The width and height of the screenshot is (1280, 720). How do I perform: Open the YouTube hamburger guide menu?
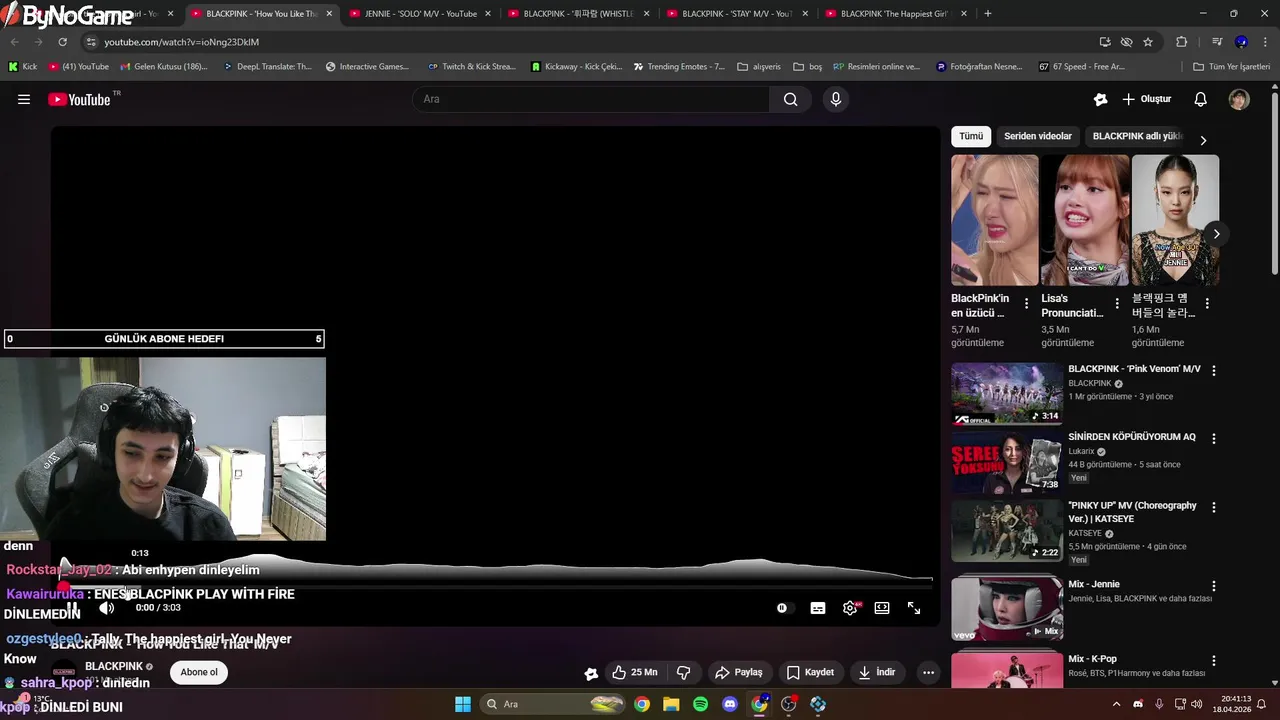pos(24,99)
